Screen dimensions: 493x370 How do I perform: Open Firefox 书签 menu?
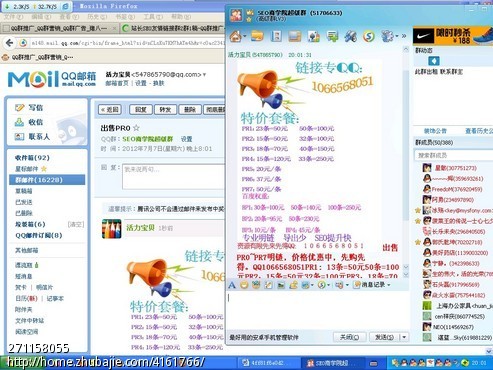tap(125, 17)
